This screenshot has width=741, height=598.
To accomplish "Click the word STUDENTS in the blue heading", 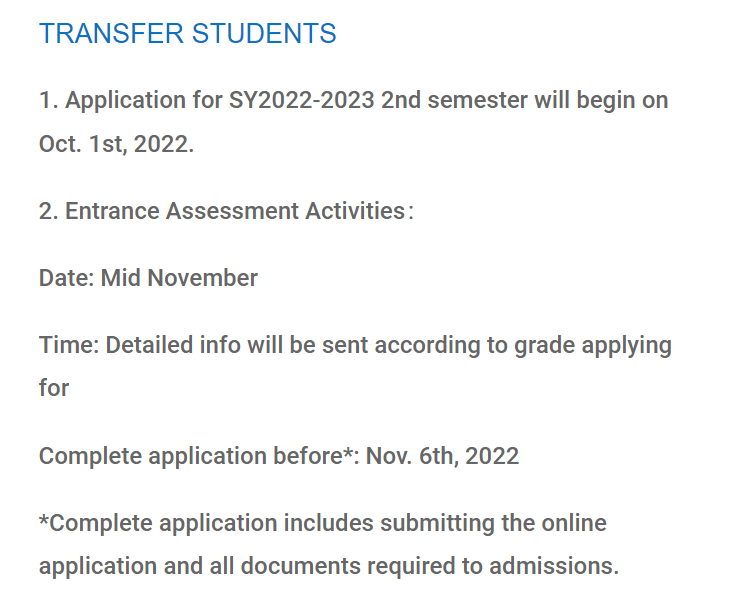I will (x=264, y=34).
